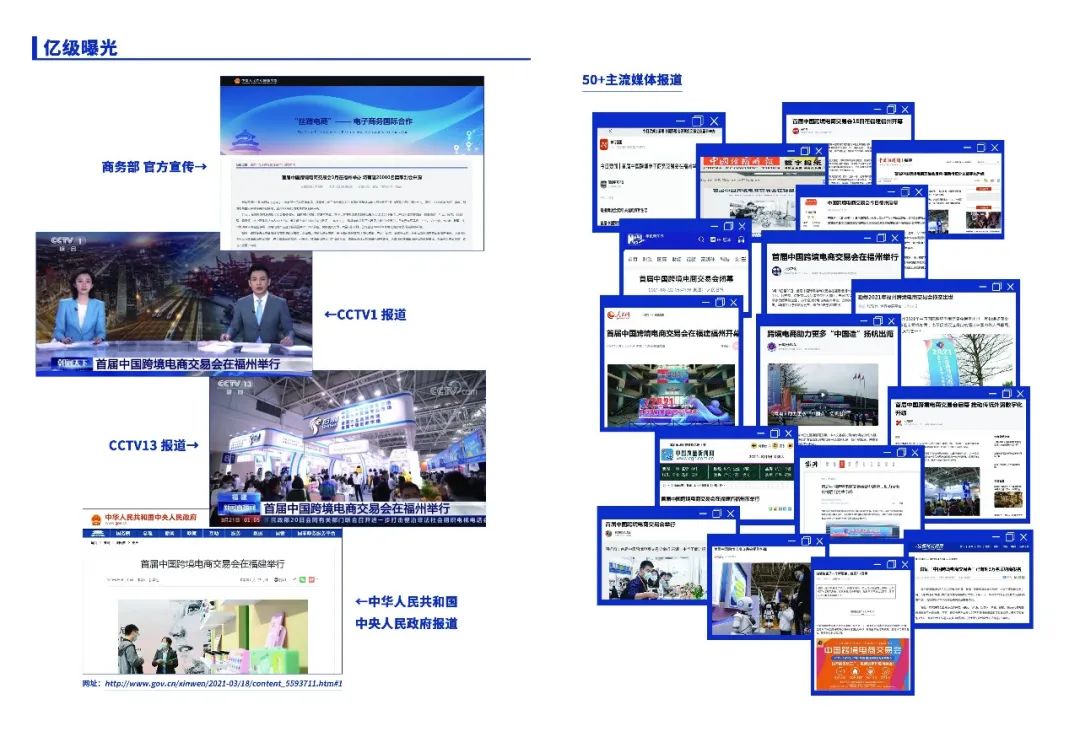Maximize the People's Daily article window
The width and height of the screenshot is (1080, 737).
[x=720, y=302]
